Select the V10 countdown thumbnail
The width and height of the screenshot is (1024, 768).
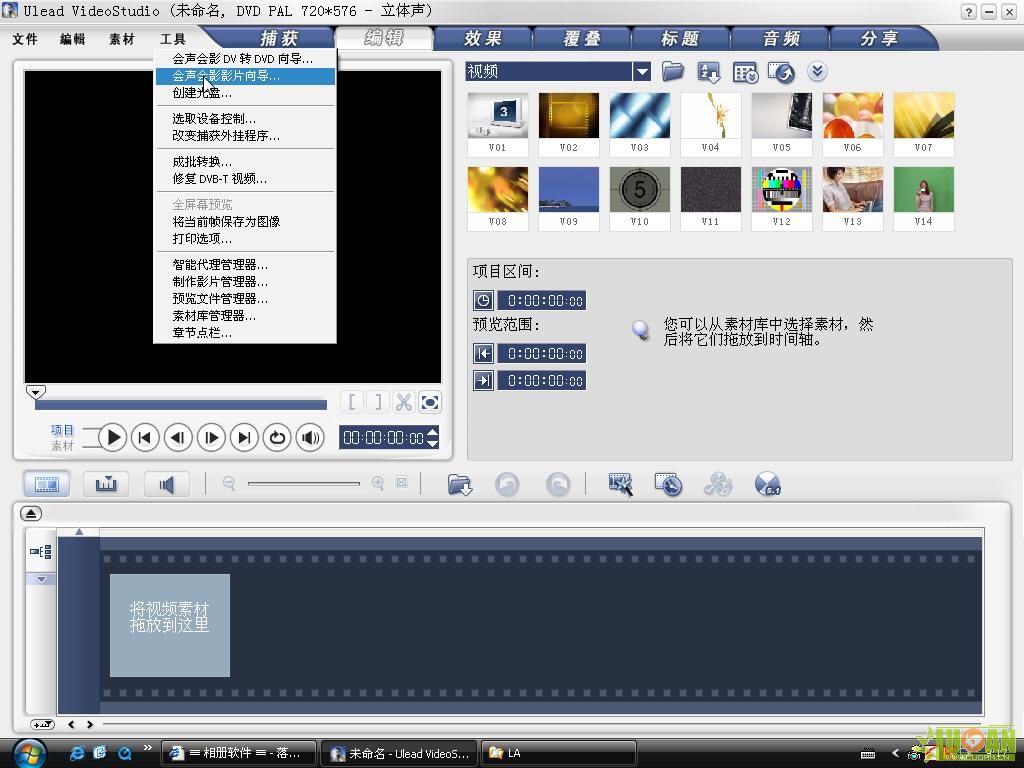[x=639, y=198]
